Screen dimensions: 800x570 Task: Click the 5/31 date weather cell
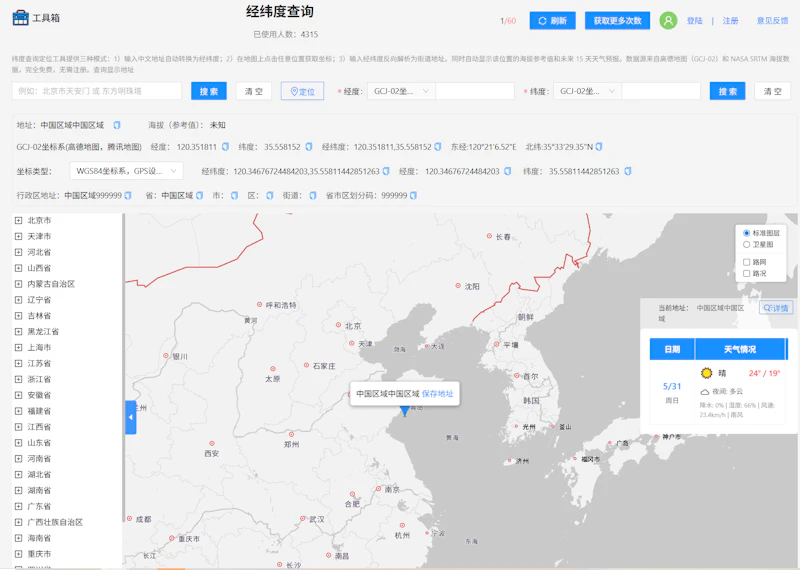672,392
